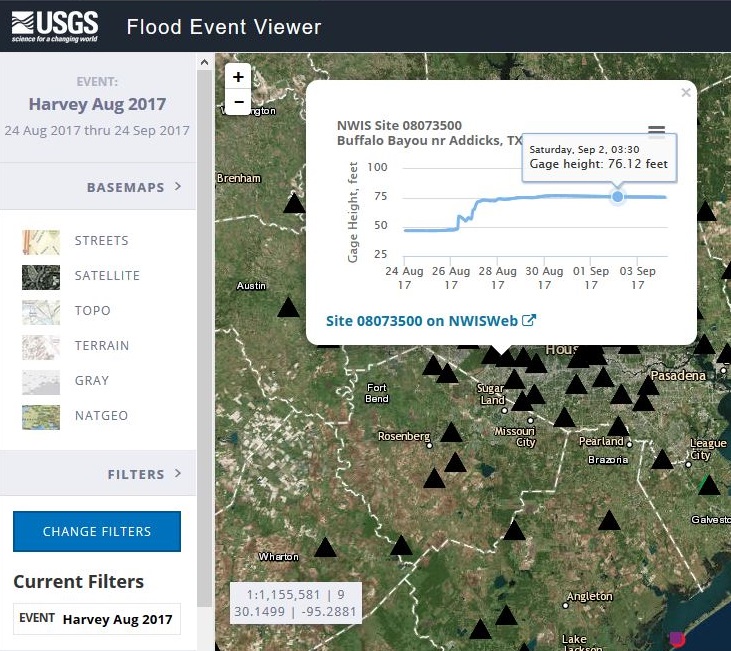Click the highlighted data point on chart
The width and height of the screenshot is (731, 651).
tap(617, 197)
